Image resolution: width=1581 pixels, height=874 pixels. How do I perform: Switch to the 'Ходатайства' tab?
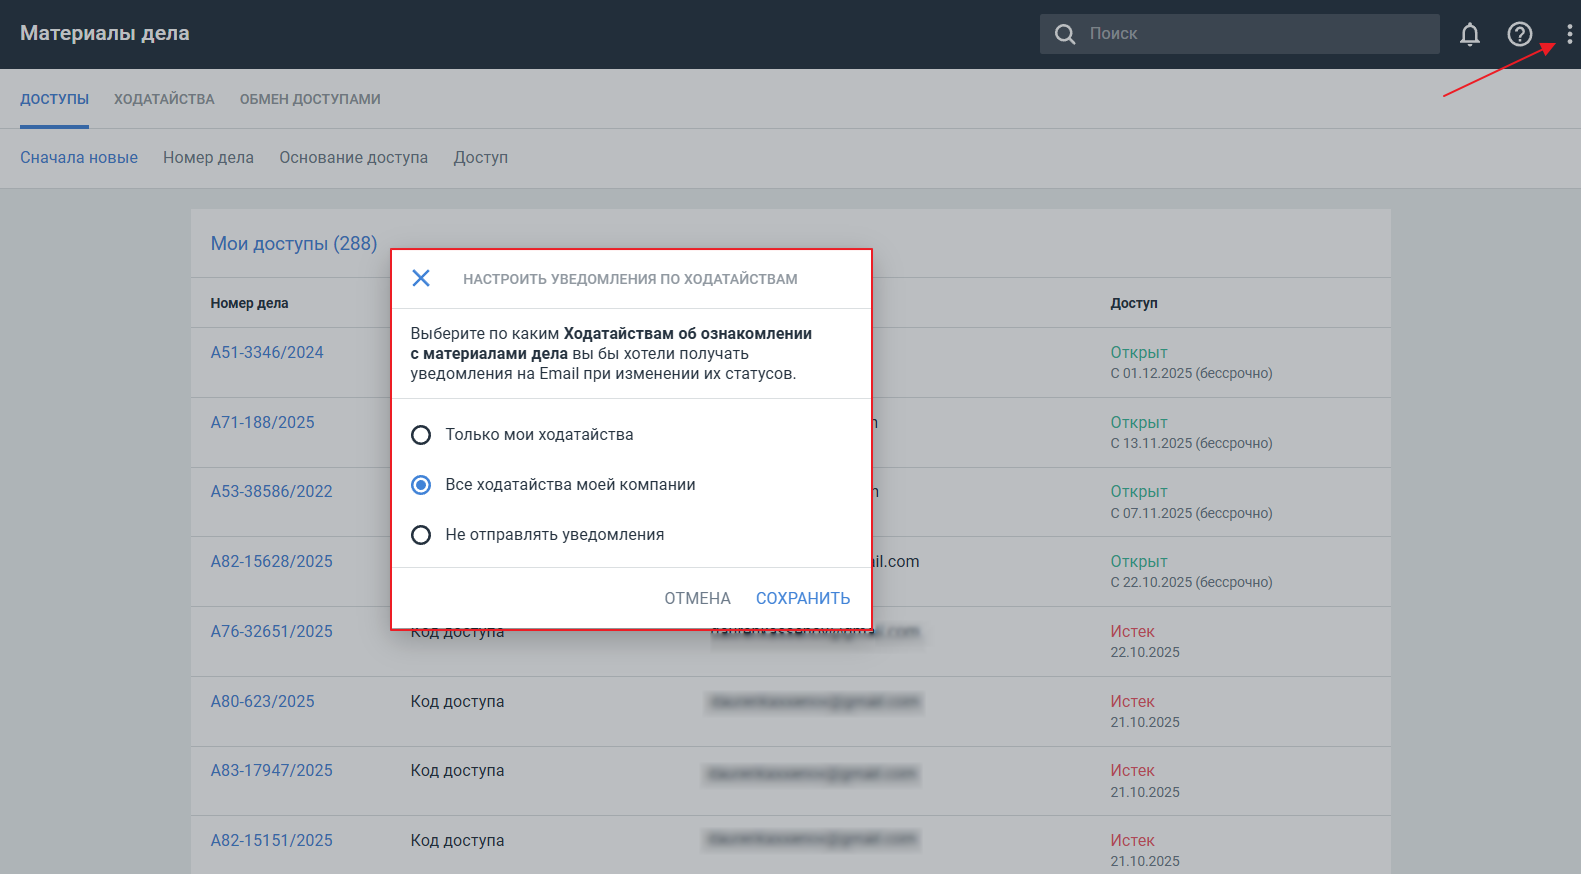click(x=164, y=99)
